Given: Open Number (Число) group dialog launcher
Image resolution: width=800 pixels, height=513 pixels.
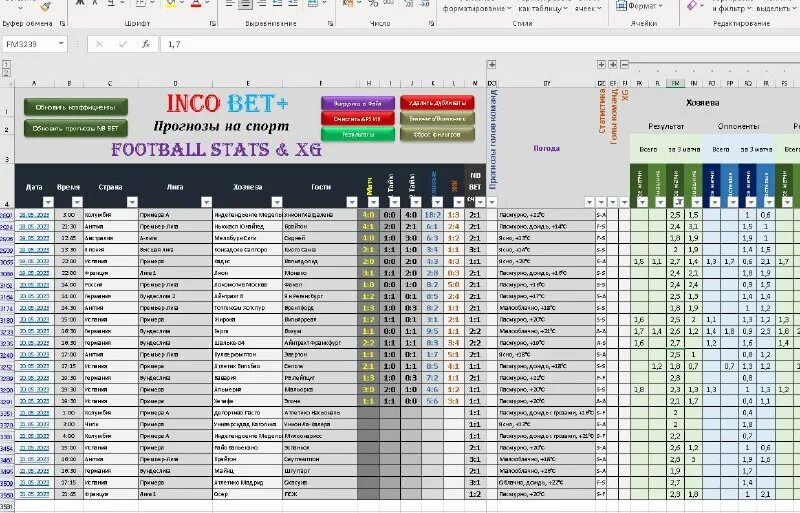Looking at the screenshot, I should (431, 23).
